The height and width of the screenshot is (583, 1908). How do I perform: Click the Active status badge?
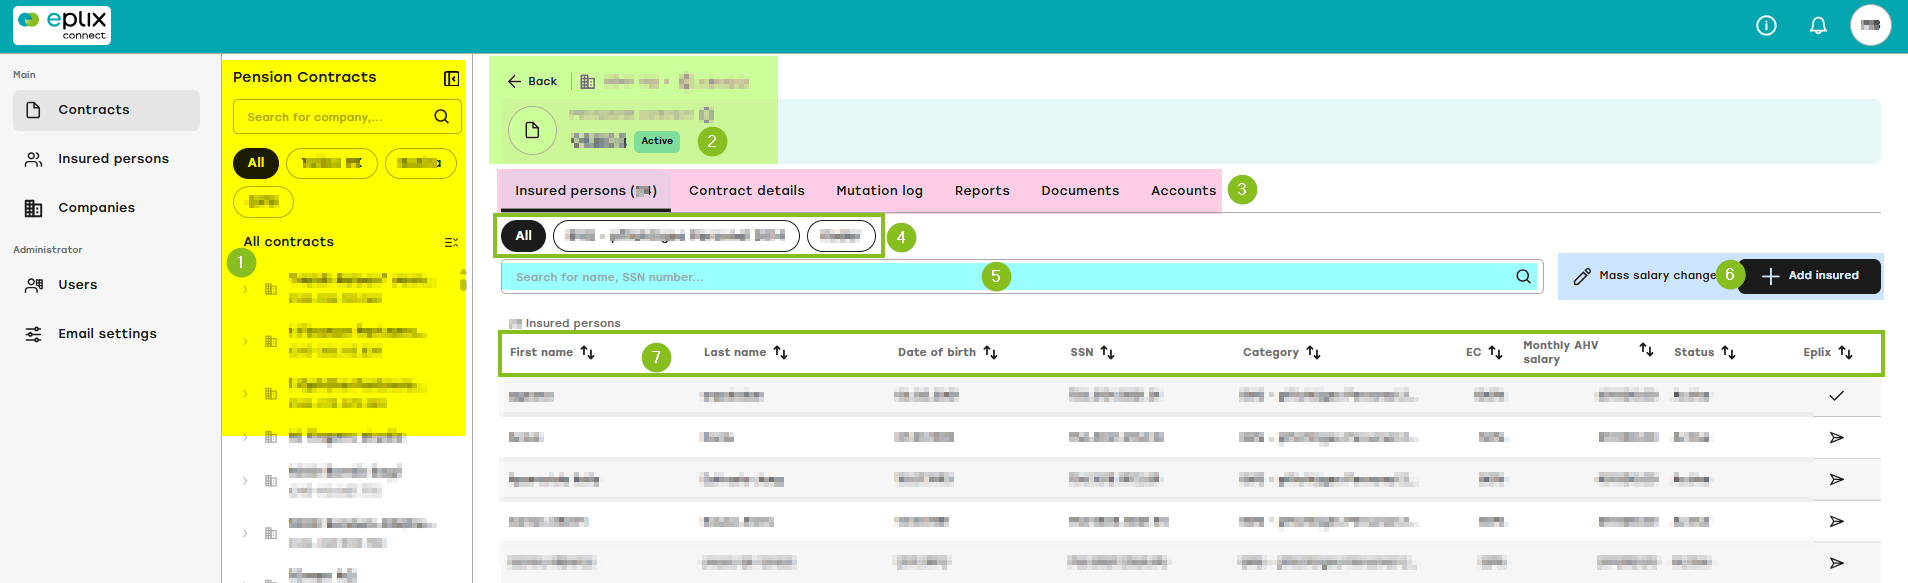pos(657,141)
